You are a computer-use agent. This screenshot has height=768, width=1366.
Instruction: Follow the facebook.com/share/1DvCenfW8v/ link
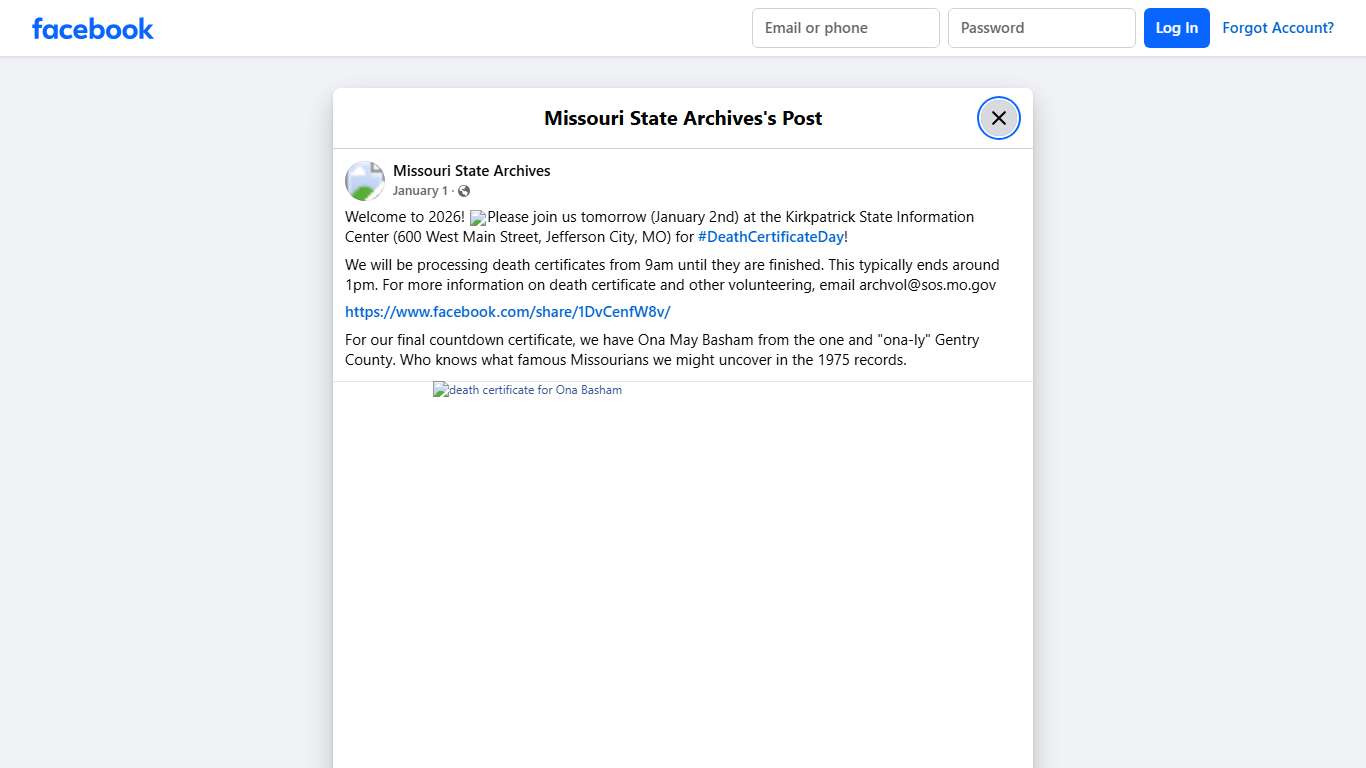pos(507,312)
